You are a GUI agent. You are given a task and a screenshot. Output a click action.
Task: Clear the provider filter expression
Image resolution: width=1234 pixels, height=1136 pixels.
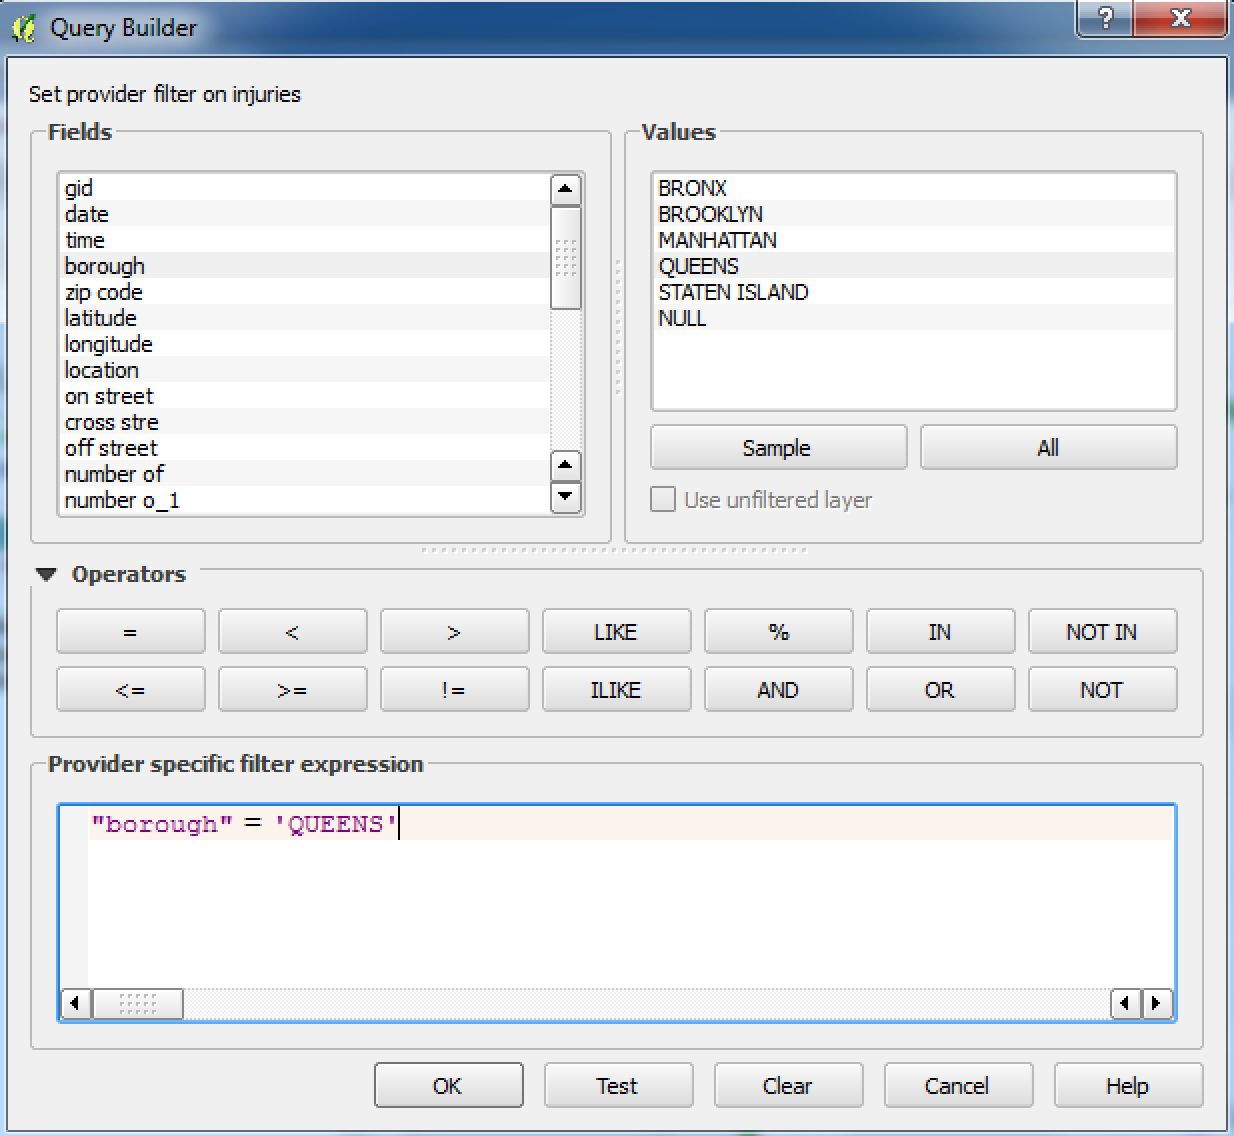click(x=788, y=1085)
